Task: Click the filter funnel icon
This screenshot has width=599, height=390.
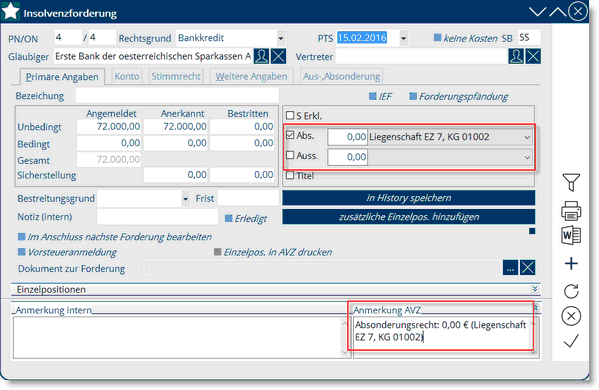Action: (x=571, y=182)
